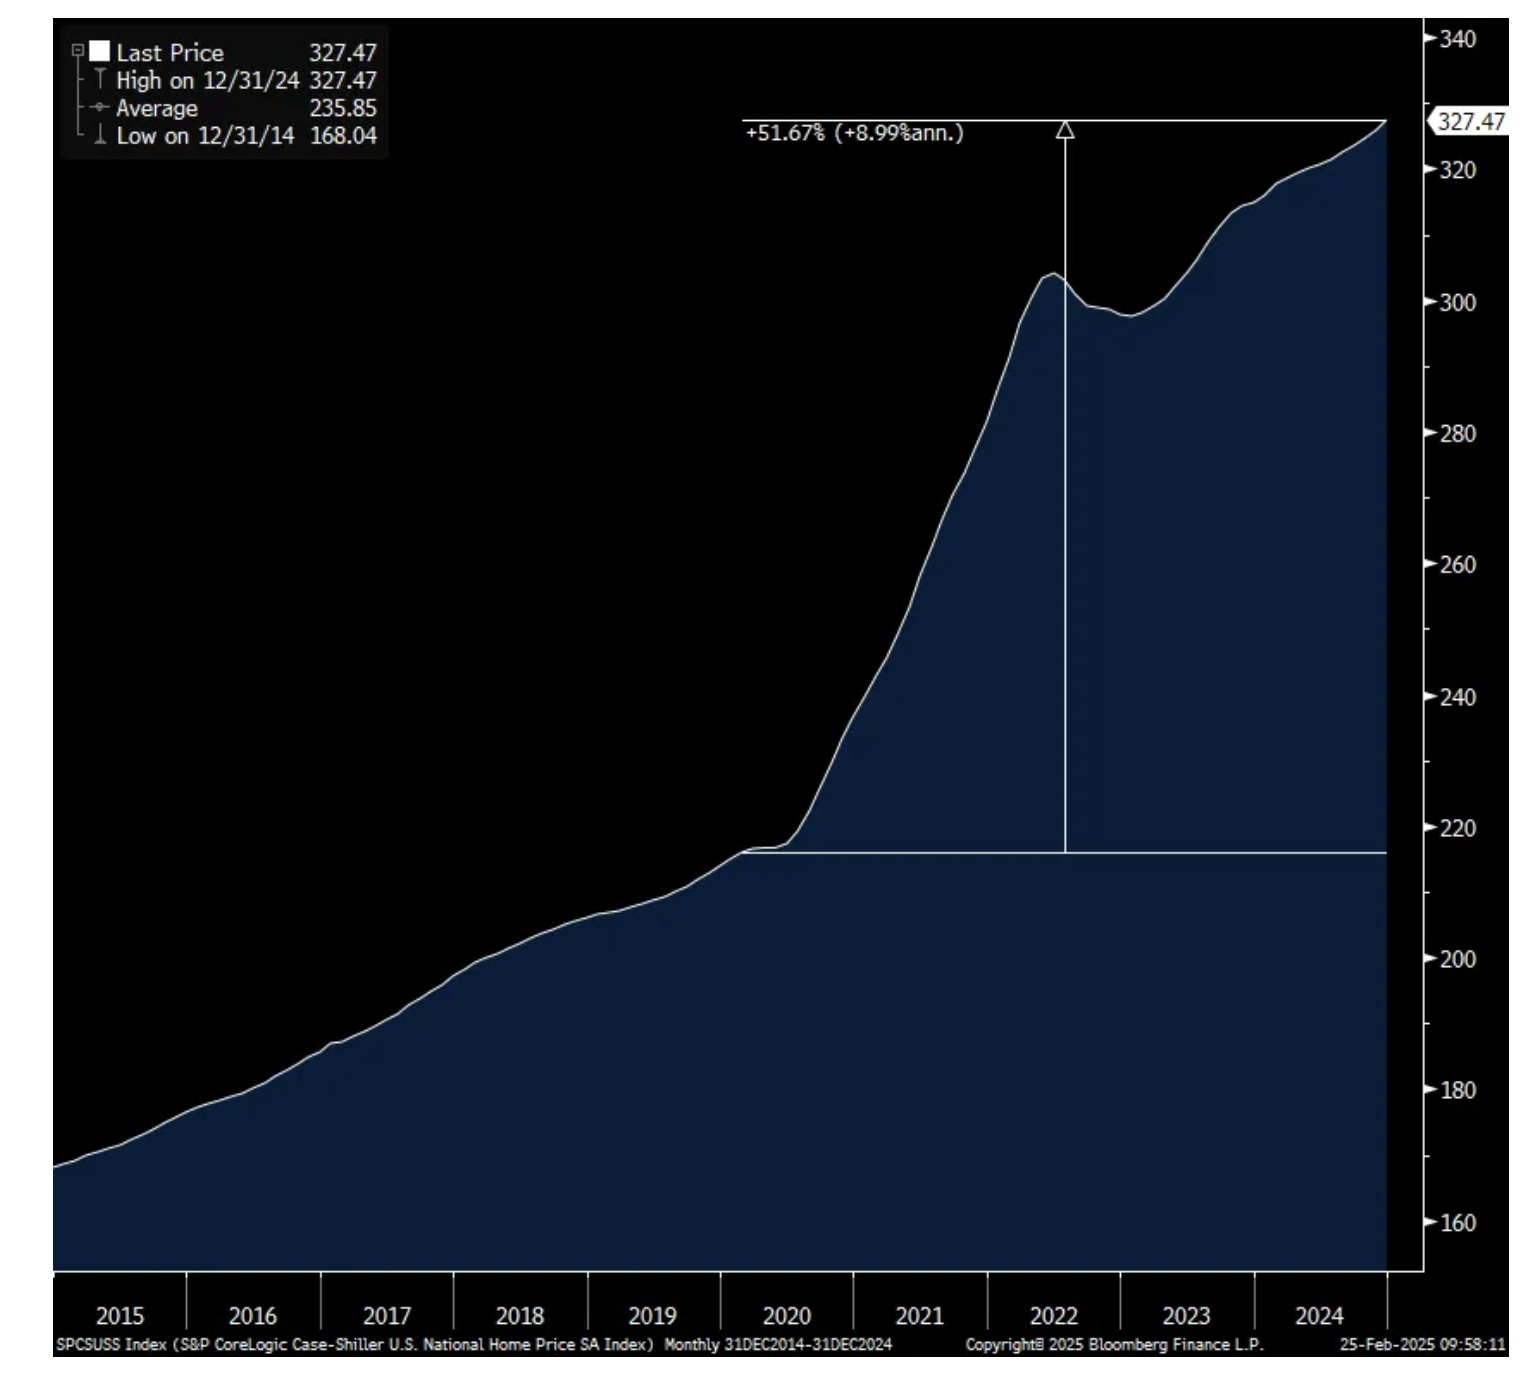Image resolution: width=1536 pixels, height=1392 pixels.
Task: Collapse the Last Price legend tree
Action: [x=78, y=51]
